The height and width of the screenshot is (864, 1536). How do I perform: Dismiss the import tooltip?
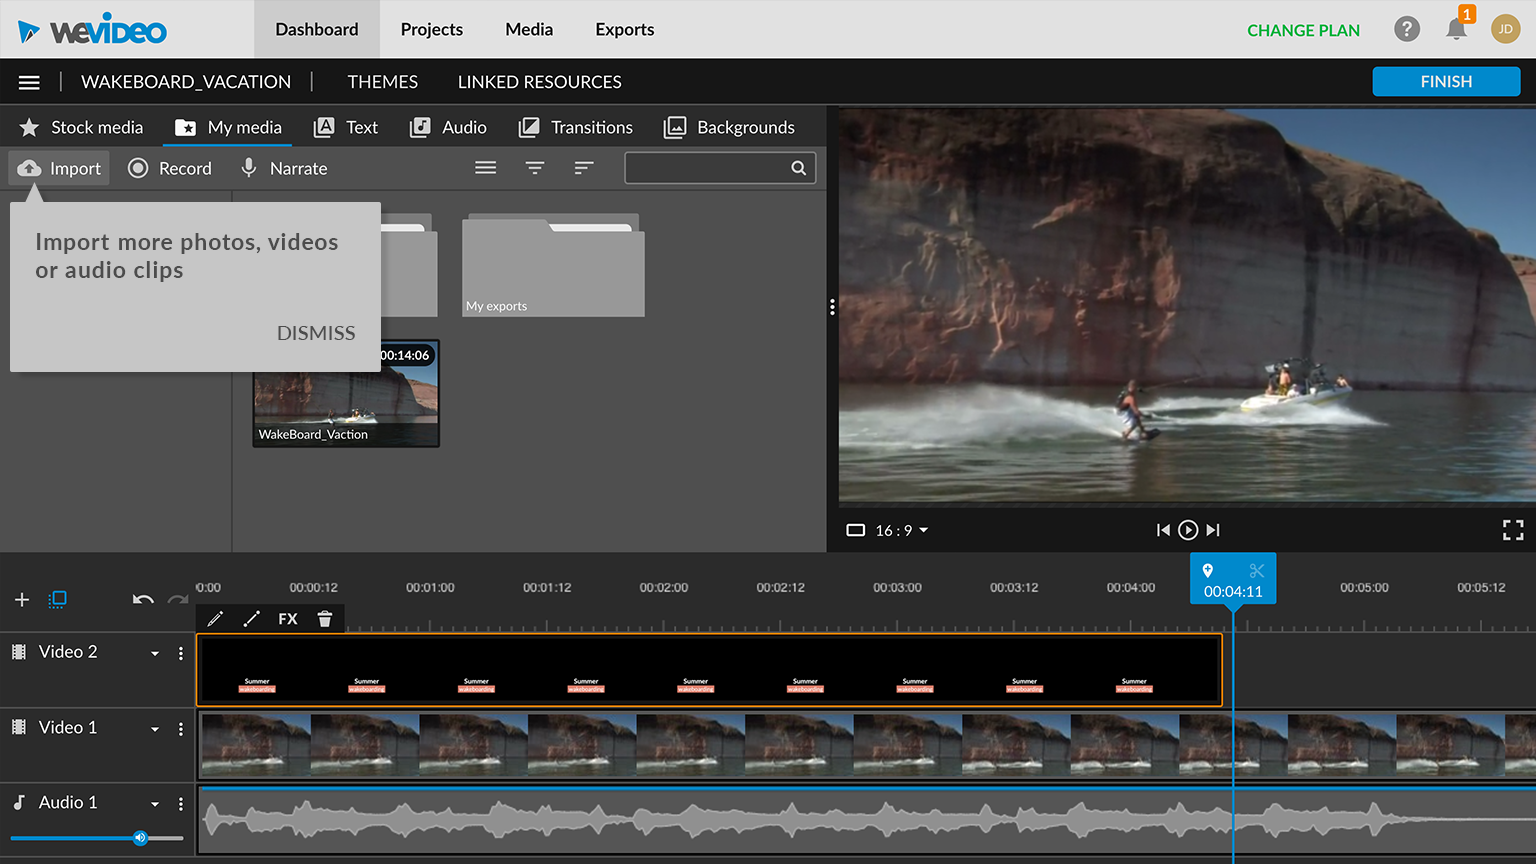(x=316, y=333)
